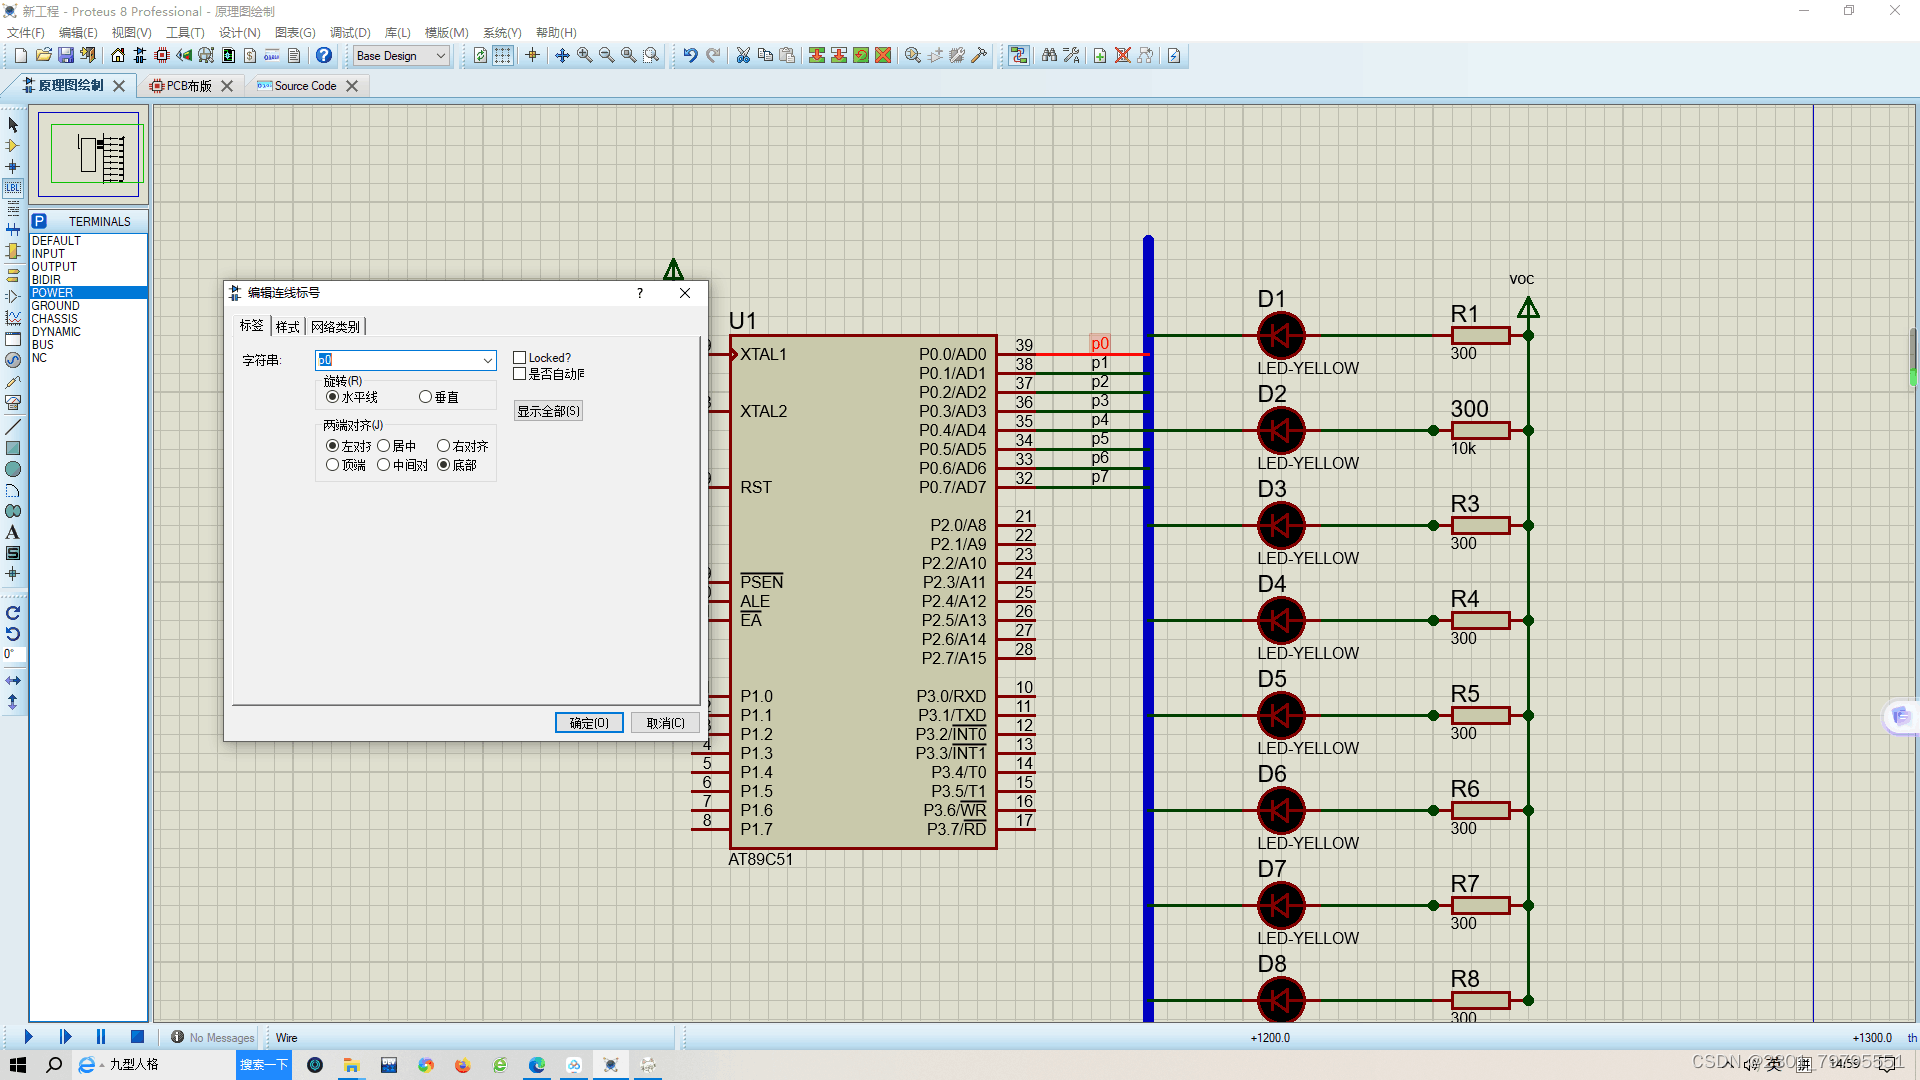Select the 垂直 rotation radio button
Image resolution: width=1920 pixels, height=1080 pixels.
click(x=426, y=397)
